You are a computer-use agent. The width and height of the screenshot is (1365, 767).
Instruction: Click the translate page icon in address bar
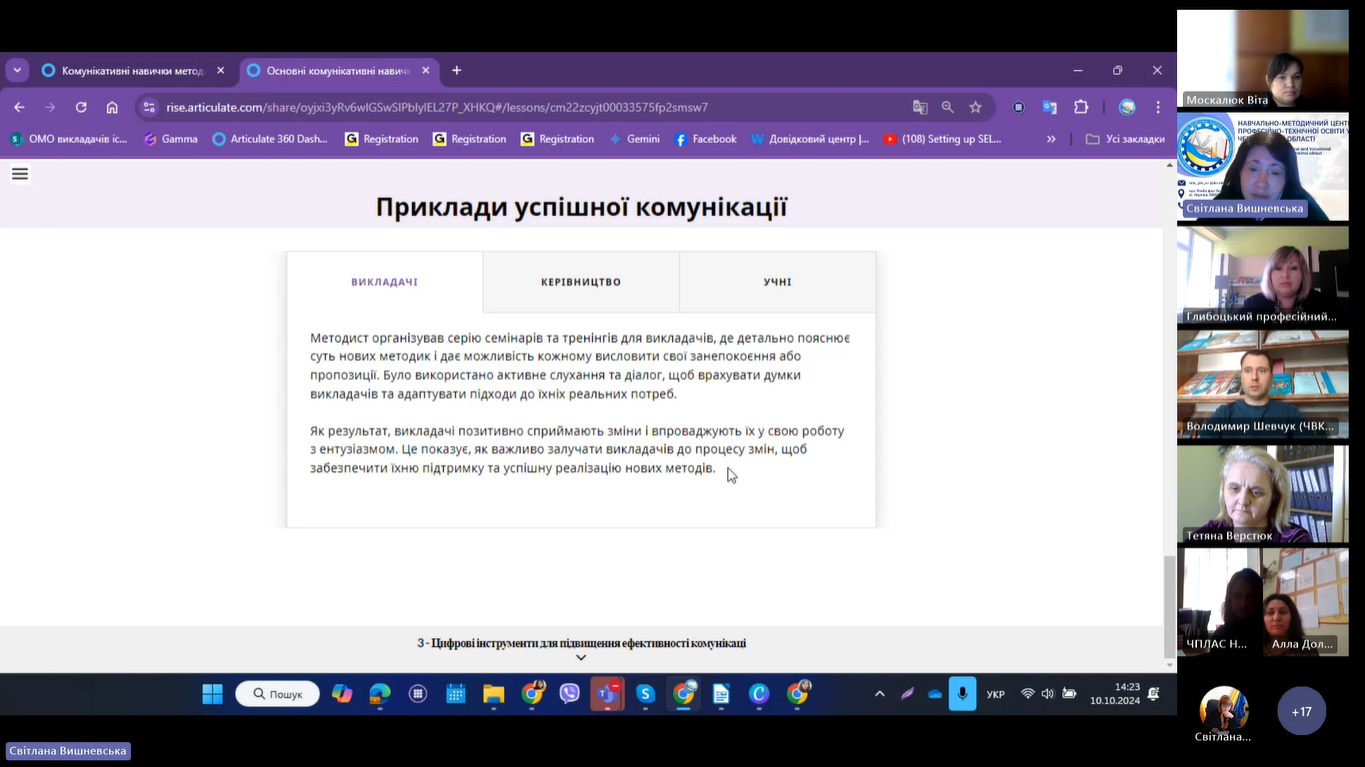[x=919, y=107]
